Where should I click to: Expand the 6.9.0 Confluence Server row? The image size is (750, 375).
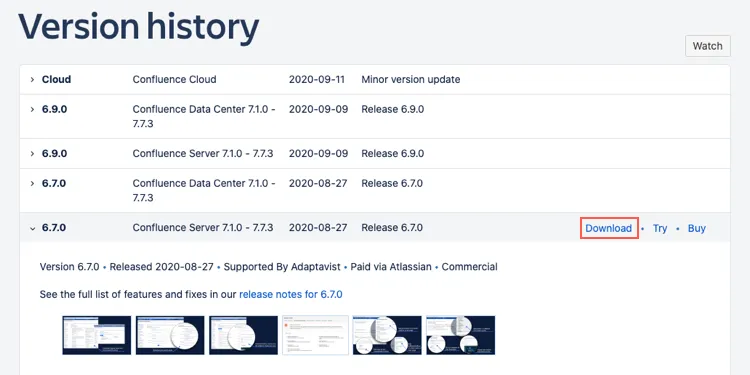33,154
